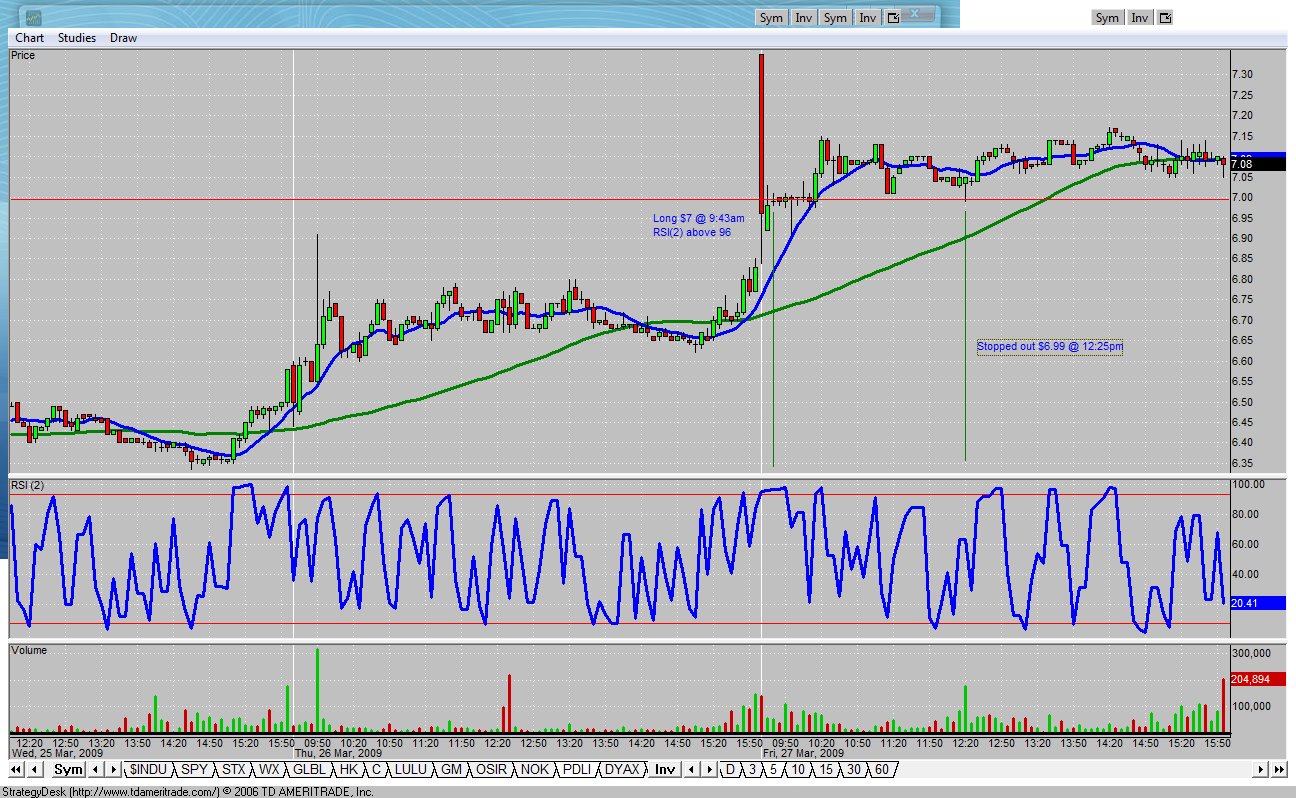
Task: Click left arrow just after the bottom Inv button
Action: point(693,770)
